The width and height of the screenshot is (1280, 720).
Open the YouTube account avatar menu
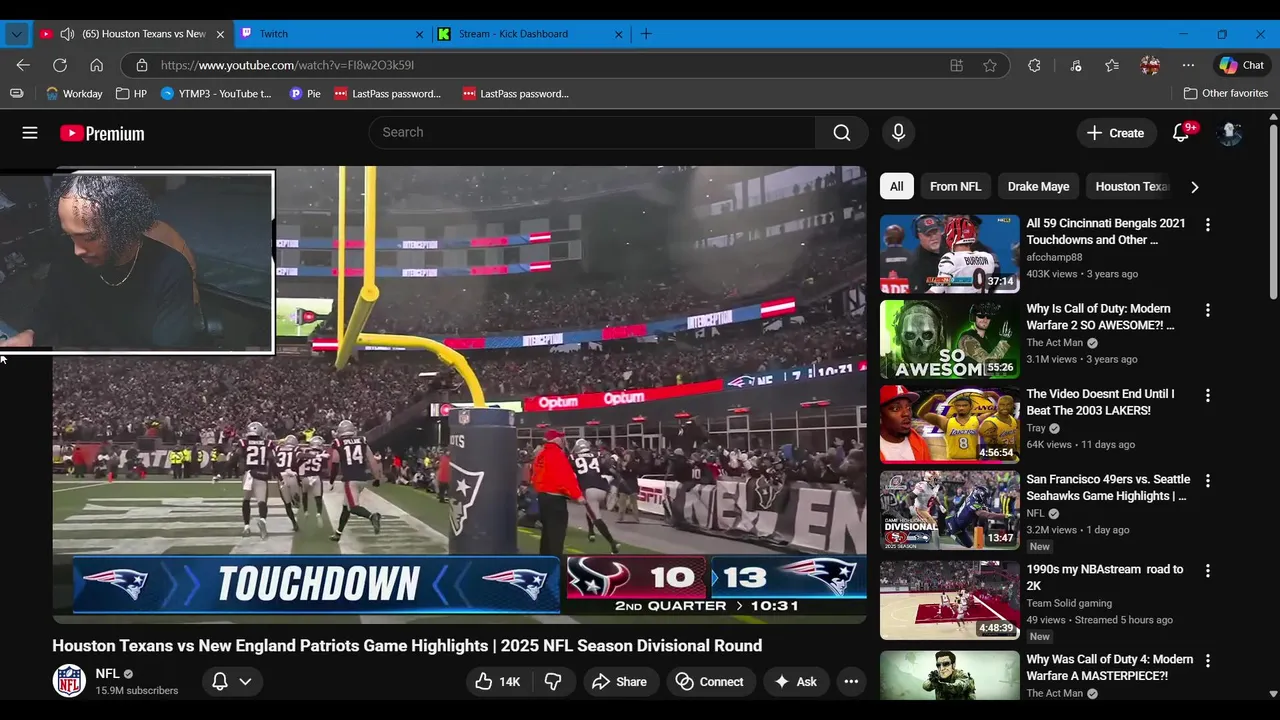[x=1230, y=133]
